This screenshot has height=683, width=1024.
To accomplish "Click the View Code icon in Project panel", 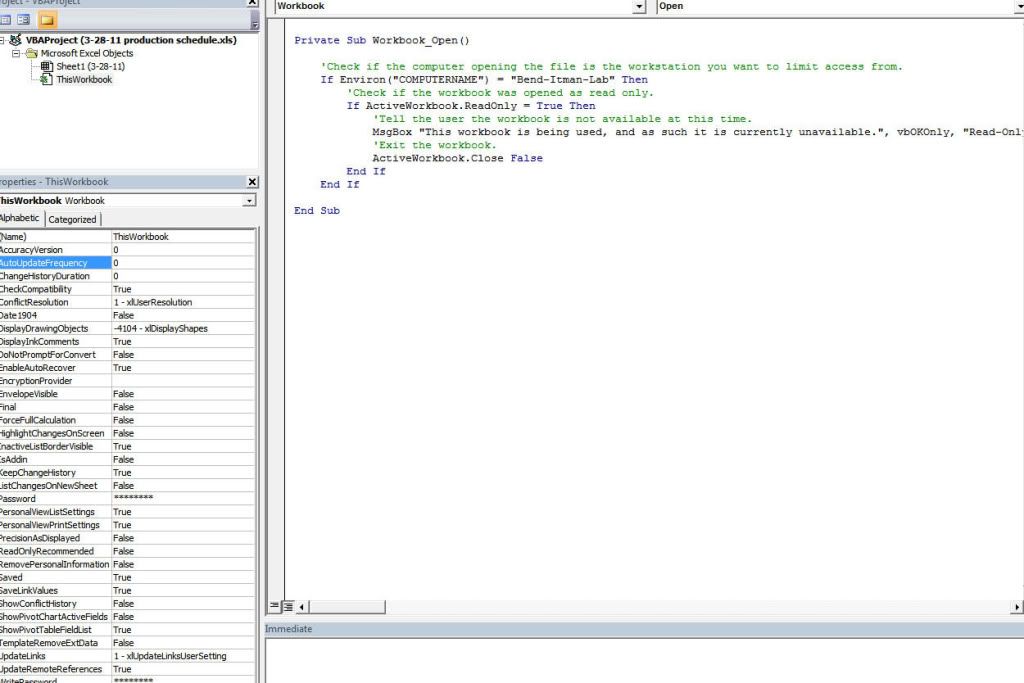I will point(5,20).
